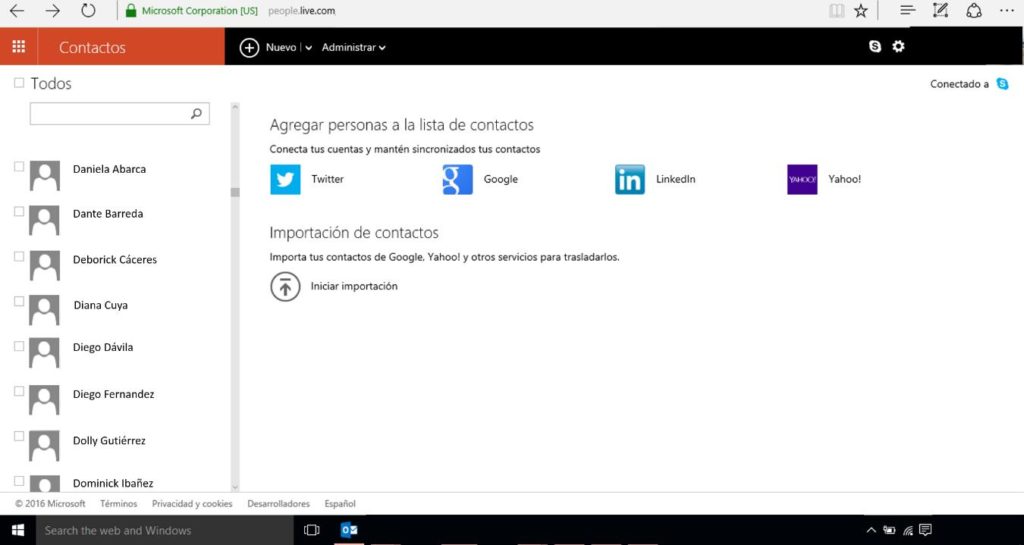
Task: Tick the checkbox for Deborick Cáceres
Action: click(x=19, y=257)
